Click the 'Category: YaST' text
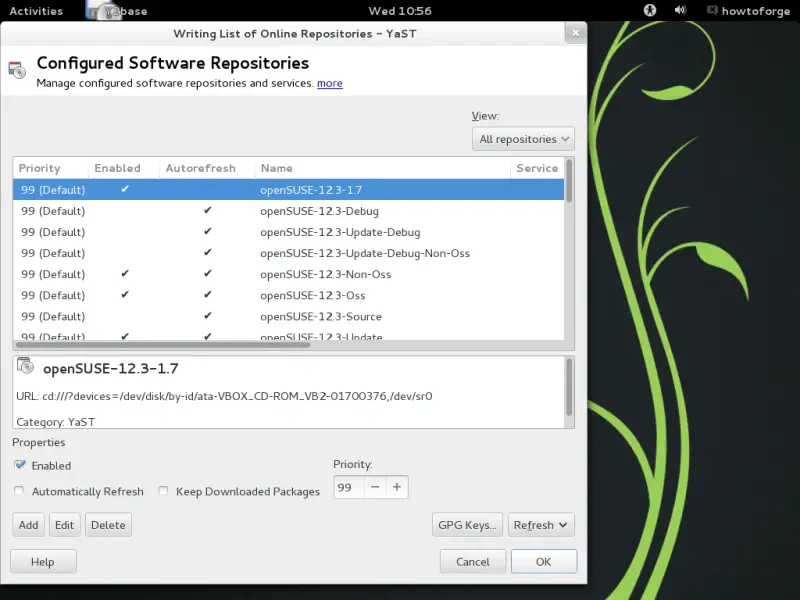 pyautogui.click(x=55, y=422)
